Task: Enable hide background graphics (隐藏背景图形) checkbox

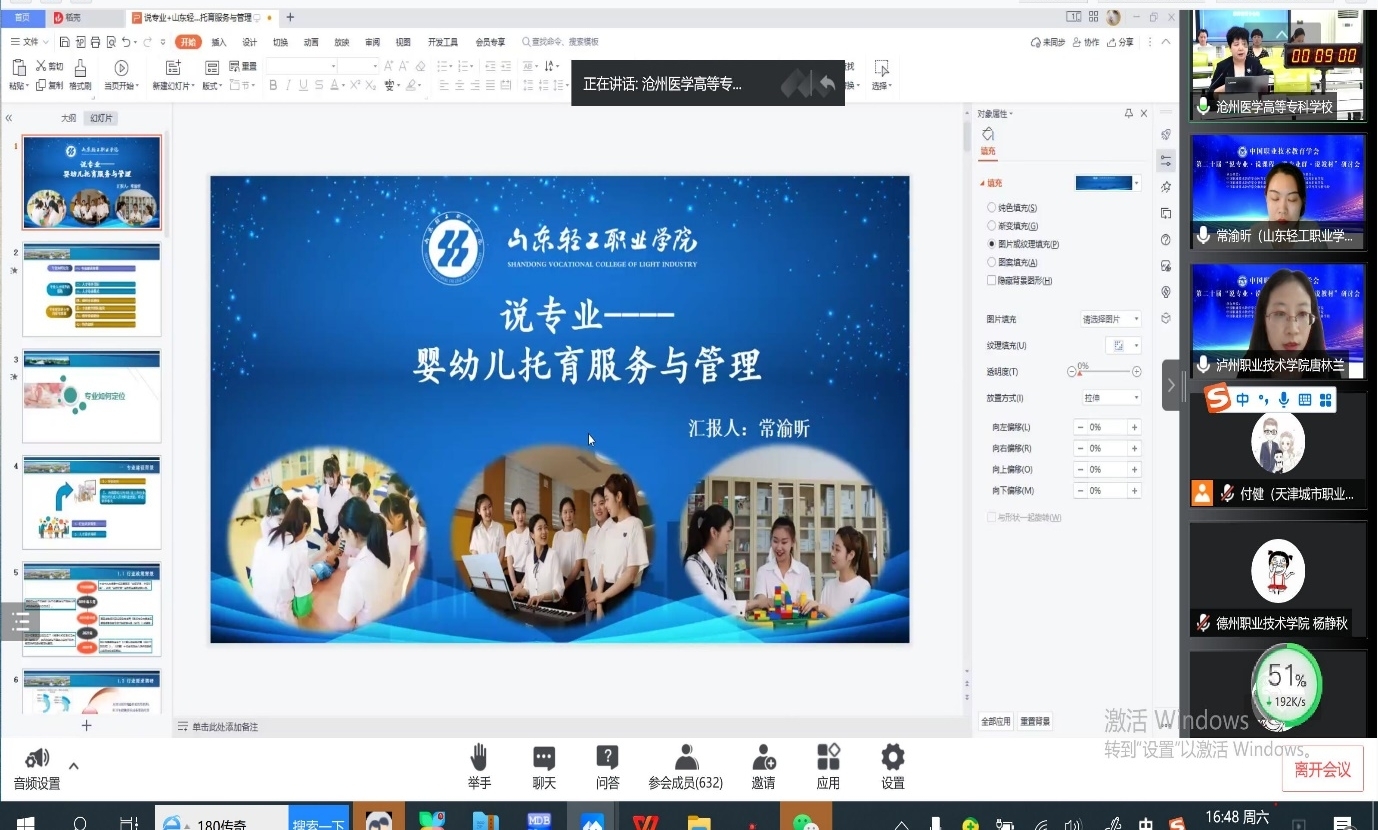Action: (x=992, y=281)
